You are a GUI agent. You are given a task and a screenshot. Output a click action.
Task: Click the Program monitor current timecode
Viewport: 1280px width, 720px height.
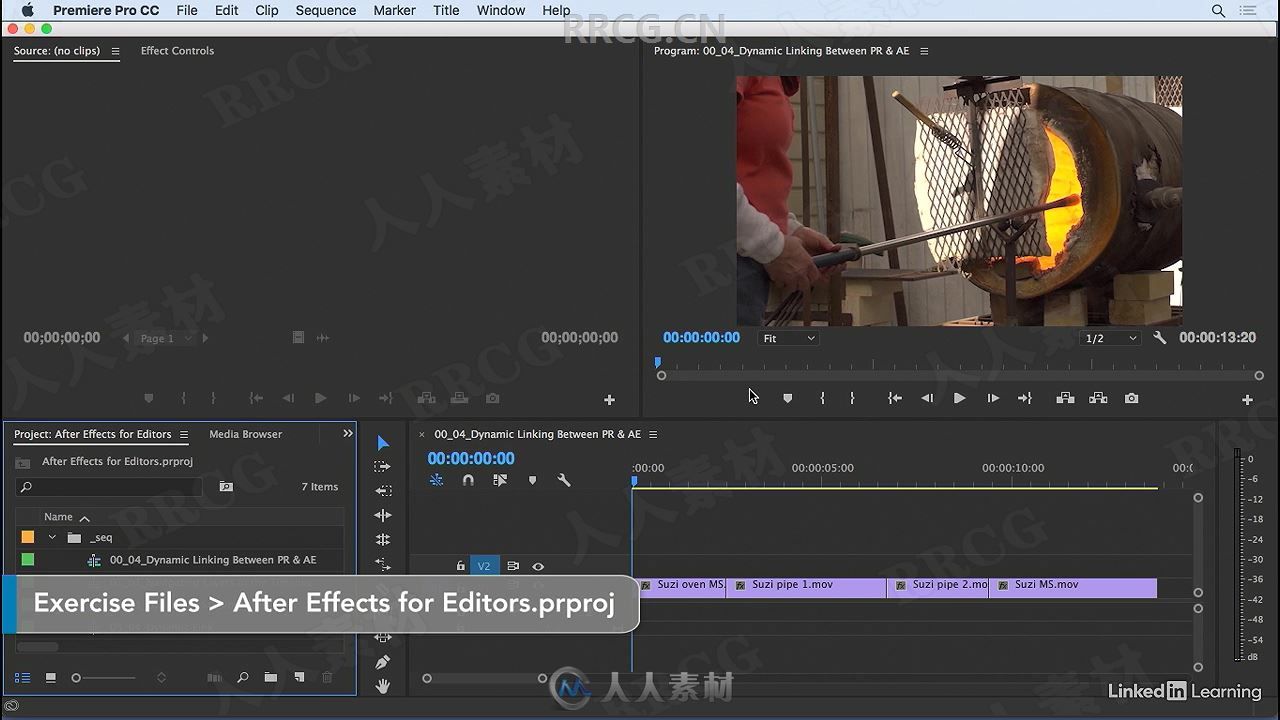point(701,338)
